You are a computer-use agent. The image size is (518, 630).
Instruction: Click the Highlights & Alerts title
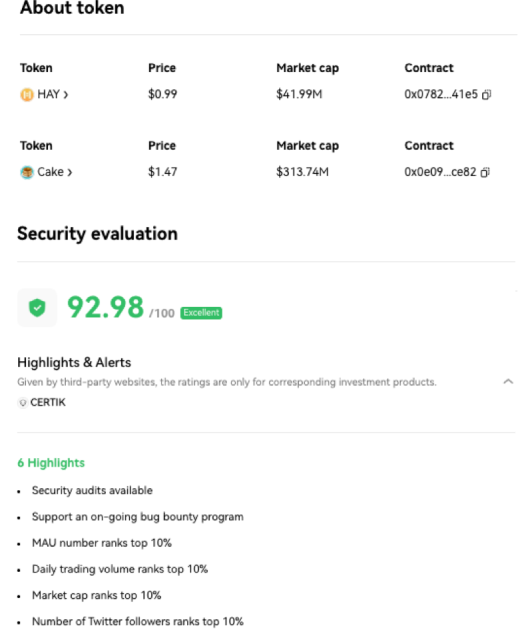click(x=74, y=362)
